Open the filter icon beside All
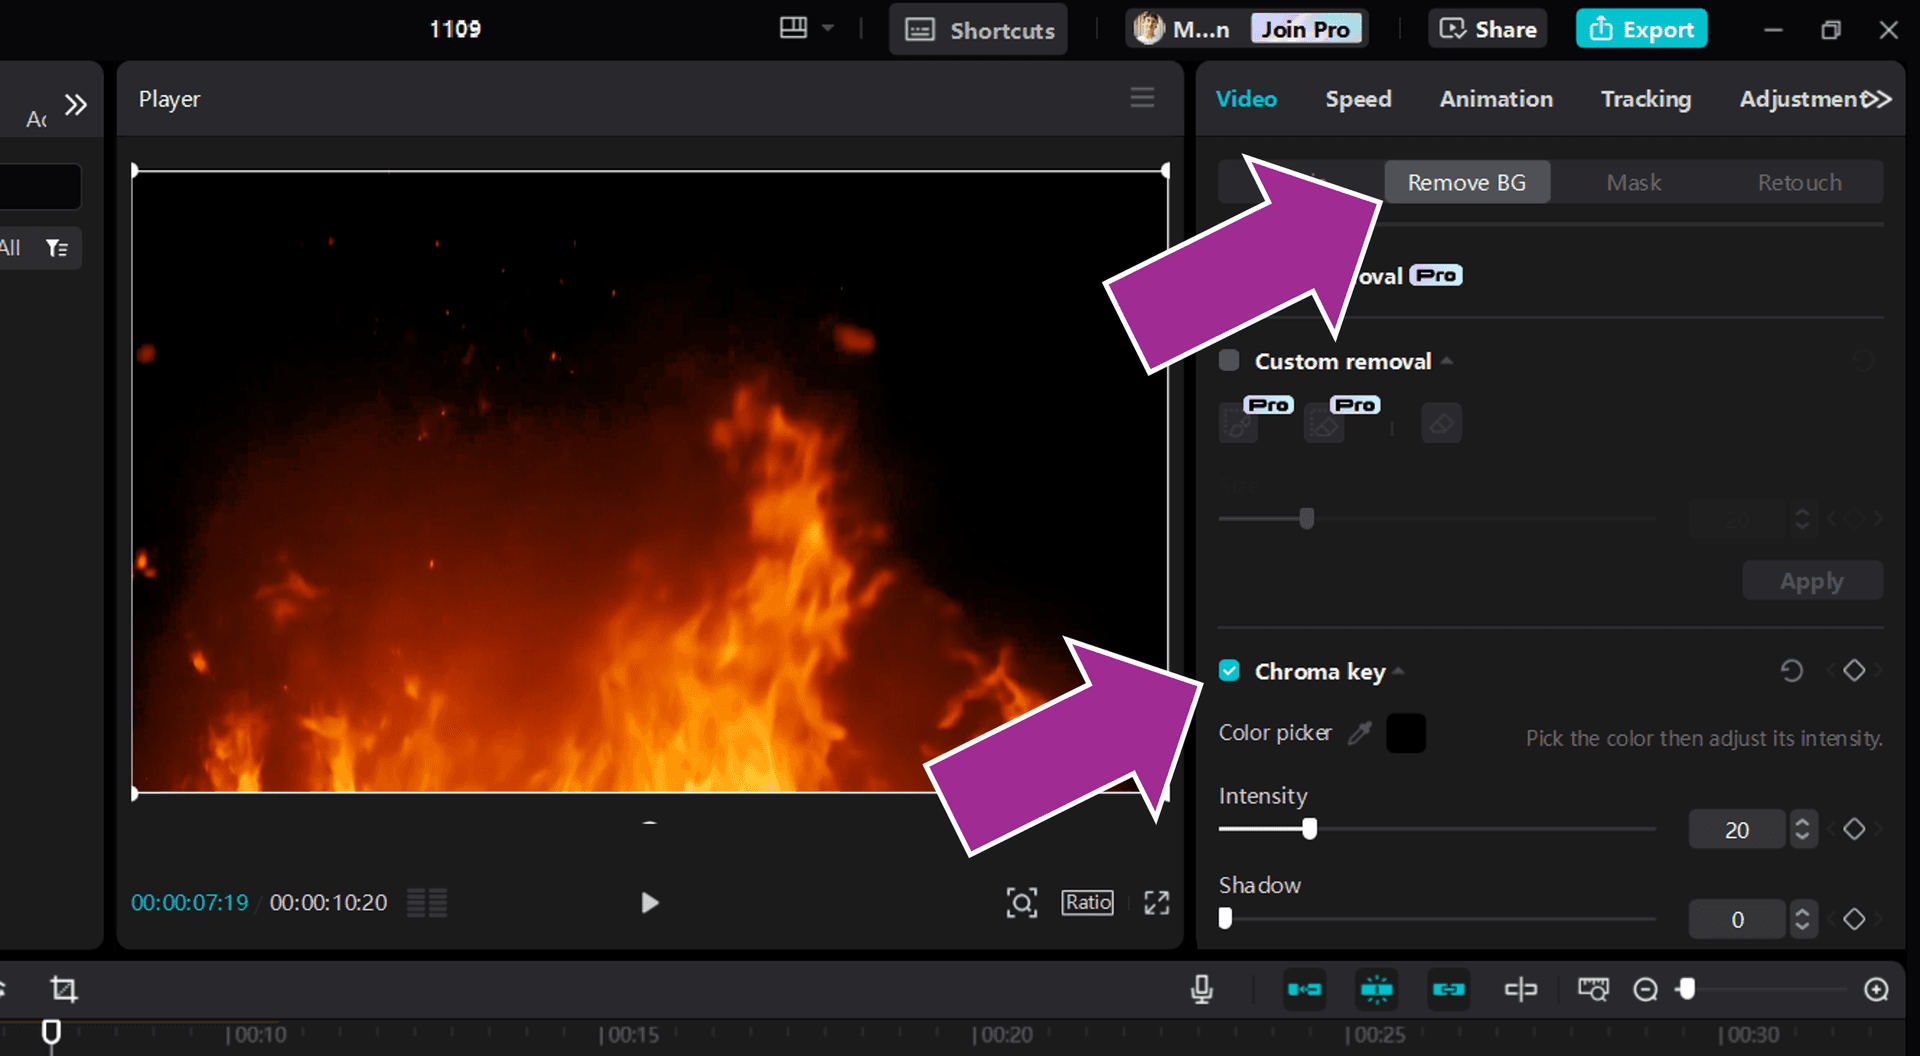 click(x=57, y=248)
